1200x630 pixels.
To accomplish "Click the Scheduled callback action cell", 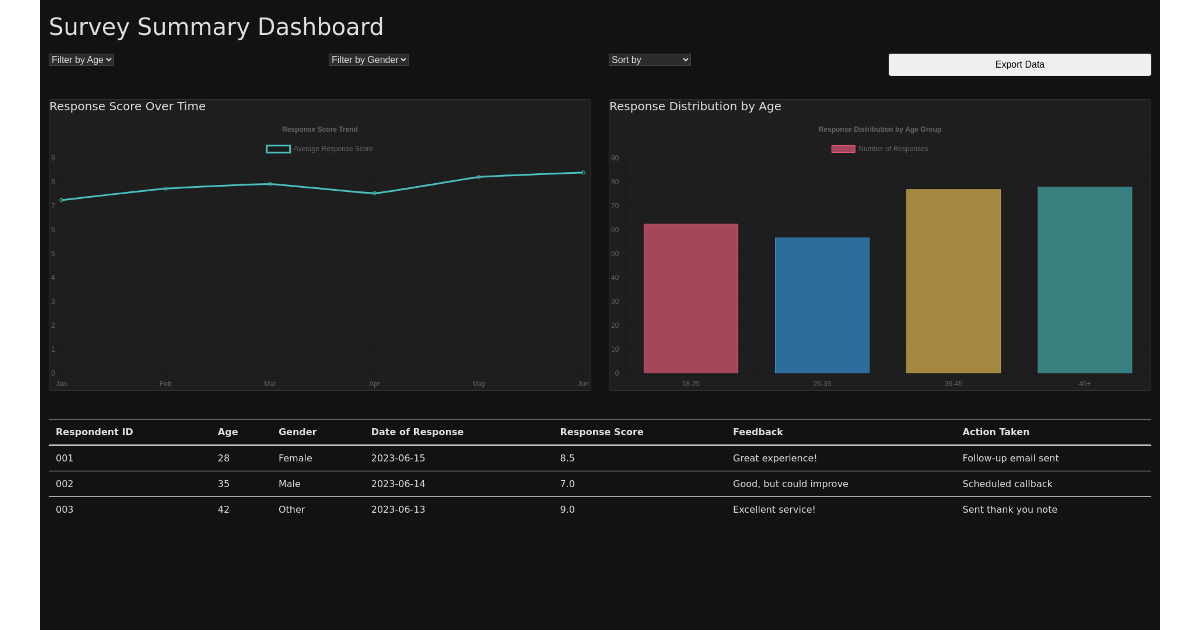I will click(1007, 484).
